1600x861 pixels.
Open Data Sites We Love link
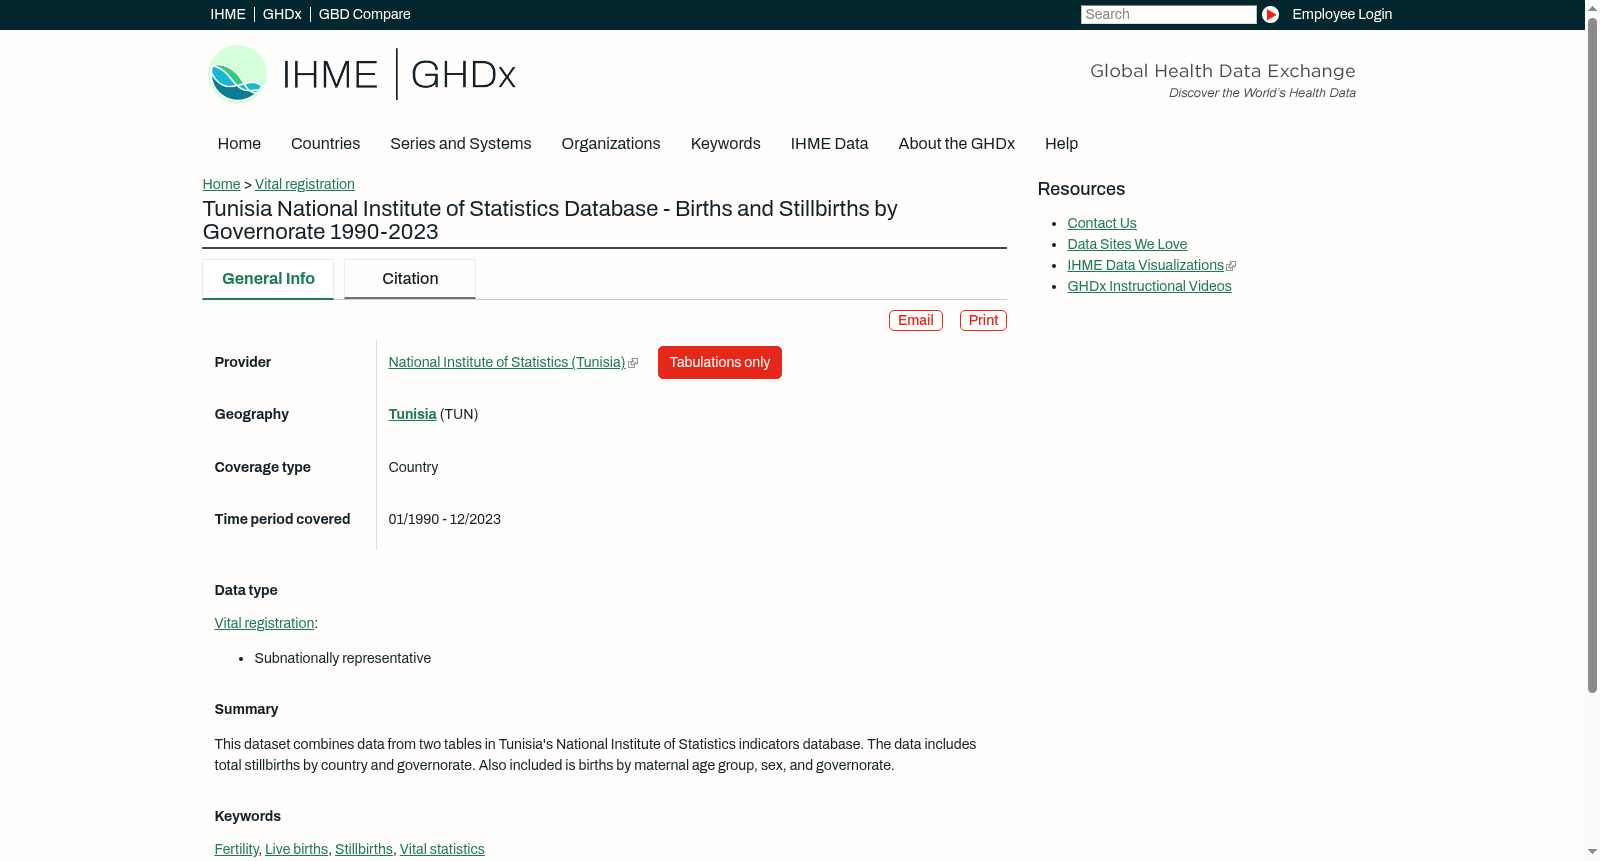pyautogui.click(x=1127, y=244)
